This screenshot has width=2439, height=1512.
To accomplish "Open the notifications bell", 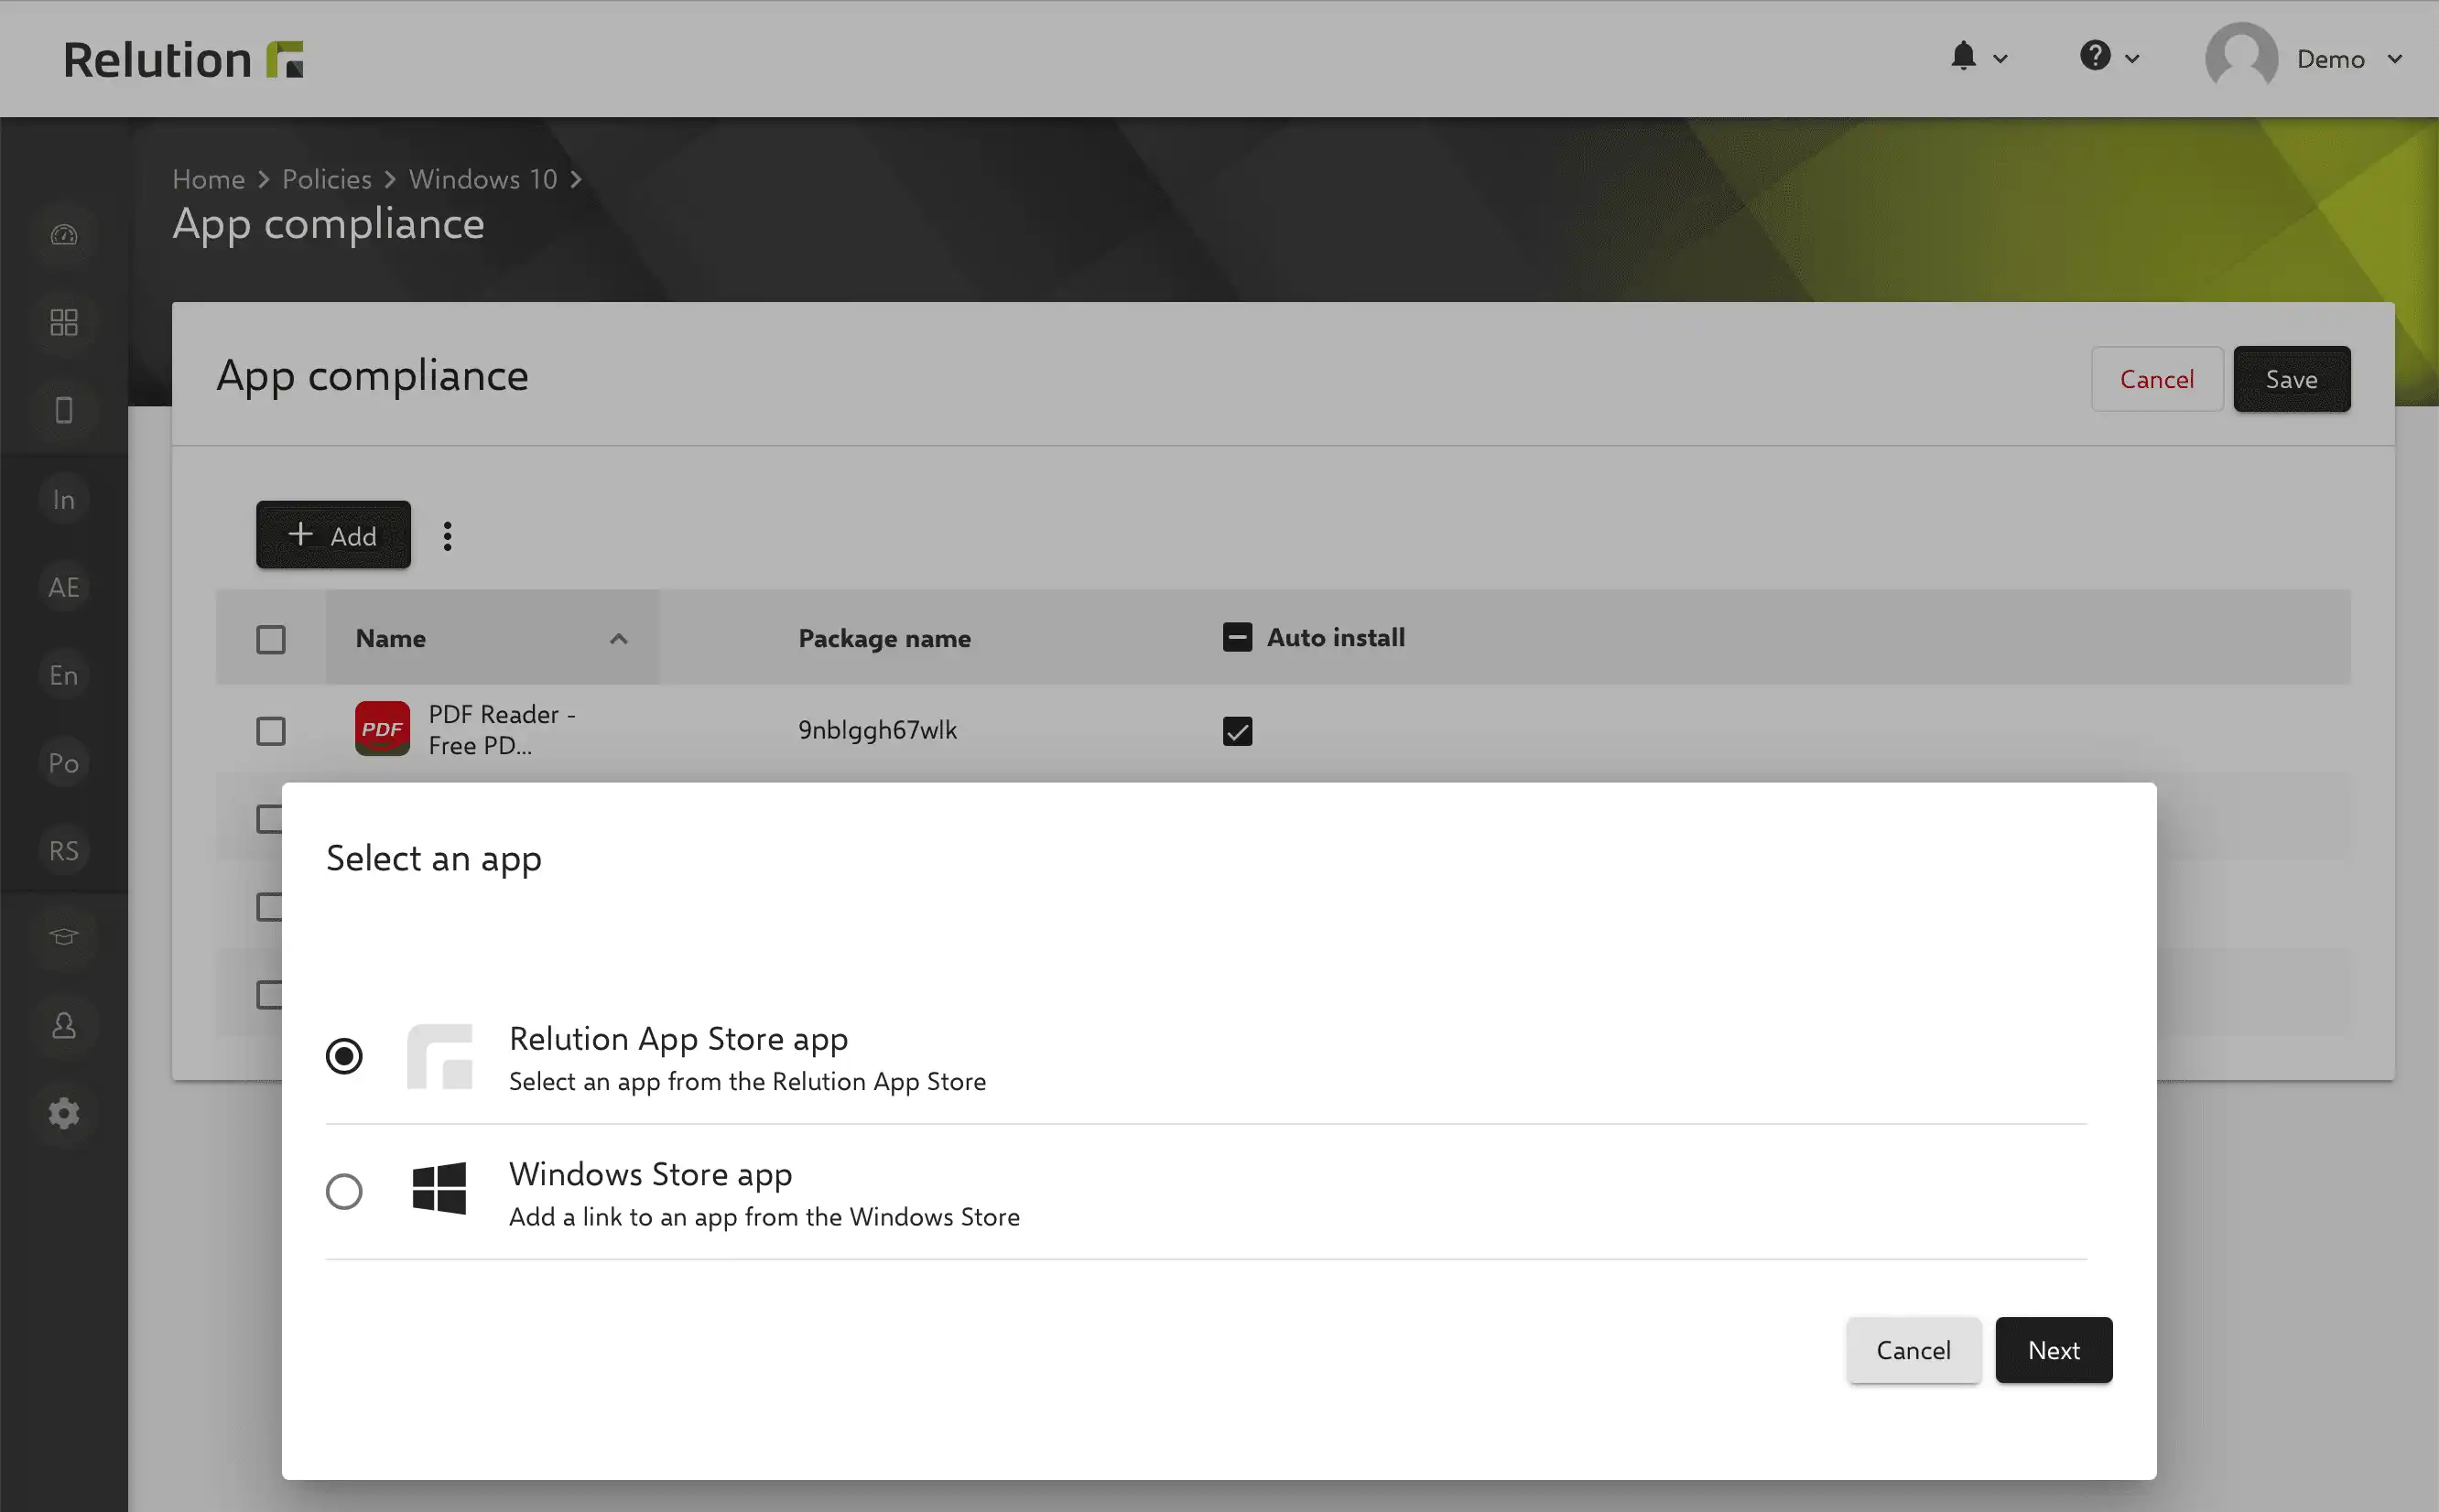I will click(1963, 56).
